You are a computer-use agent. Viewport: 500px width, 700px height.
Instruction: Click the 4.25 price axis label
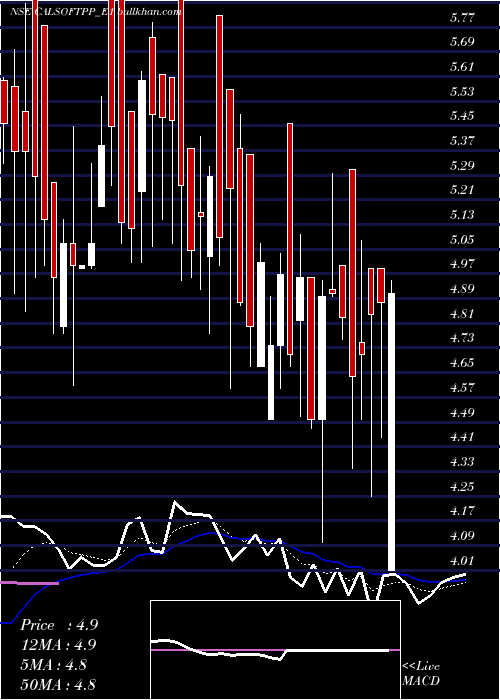[x=462, y=486]
